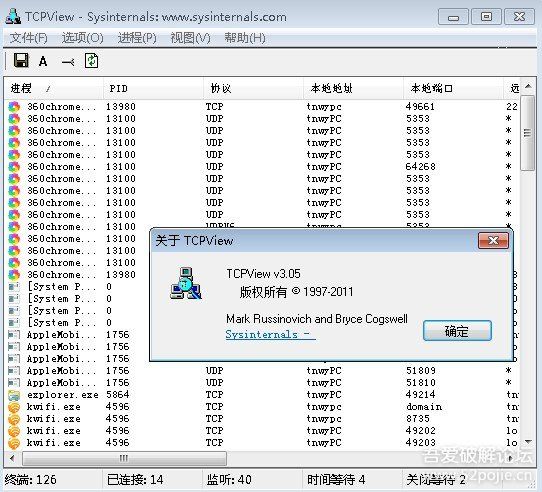Click the first kwifi.exe process icon
The image size is (542, 492).
[14, 407]
